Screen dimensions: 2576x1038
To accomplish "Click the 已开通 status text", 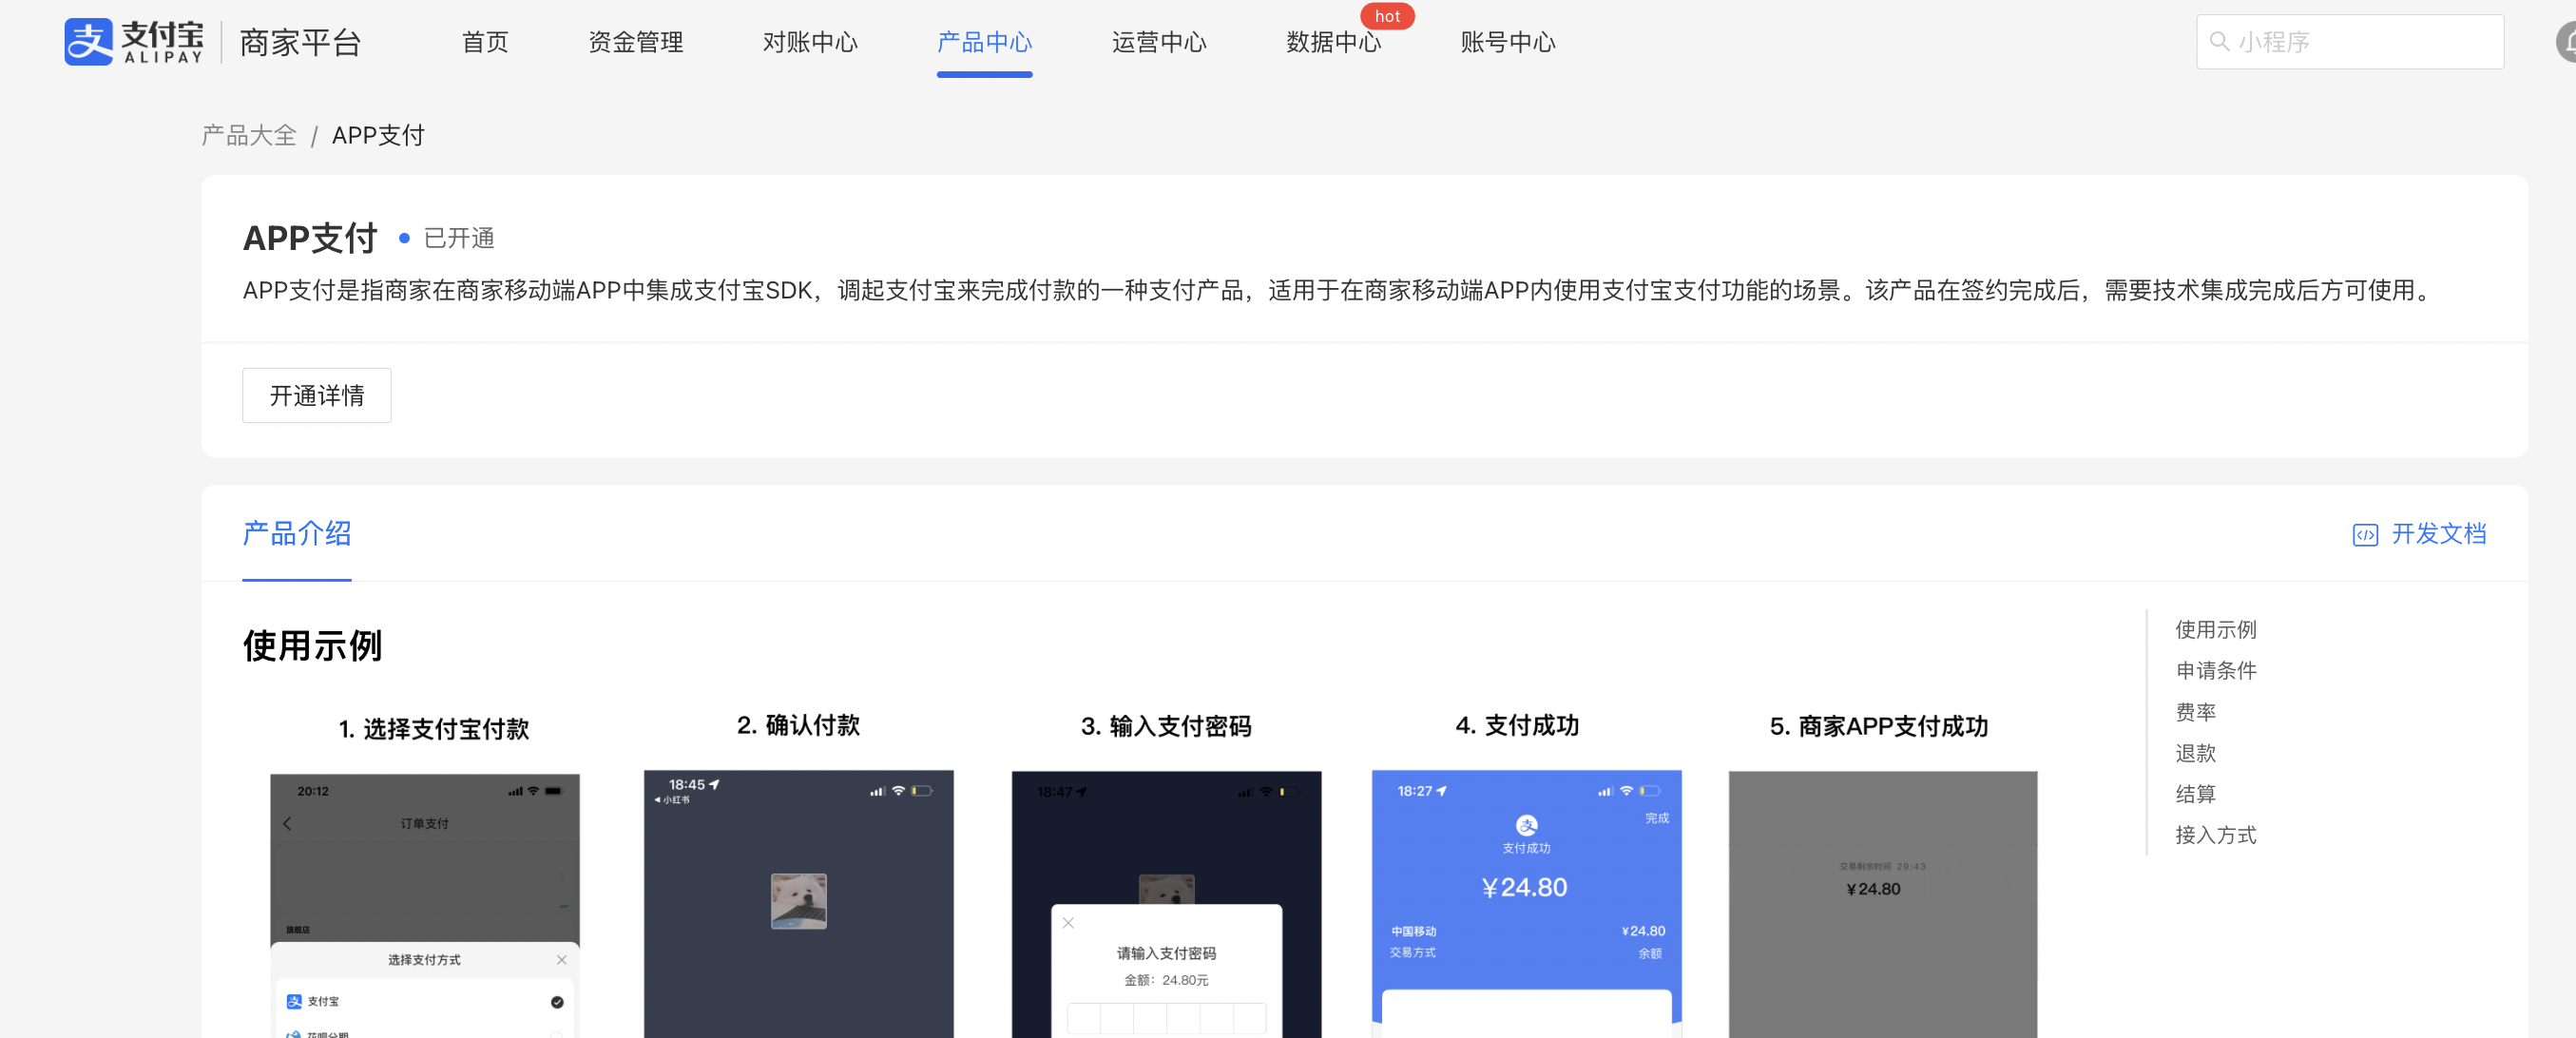I will point(459,238).
